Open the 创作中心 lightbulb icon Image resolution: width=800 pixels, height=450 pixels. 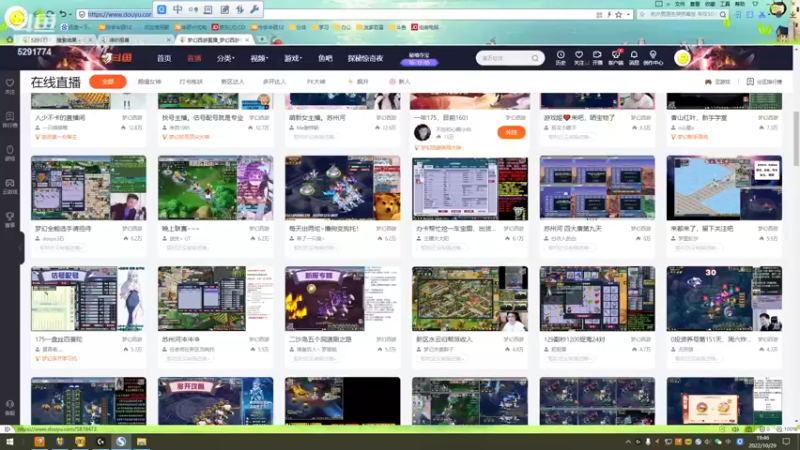click(653, 57)
